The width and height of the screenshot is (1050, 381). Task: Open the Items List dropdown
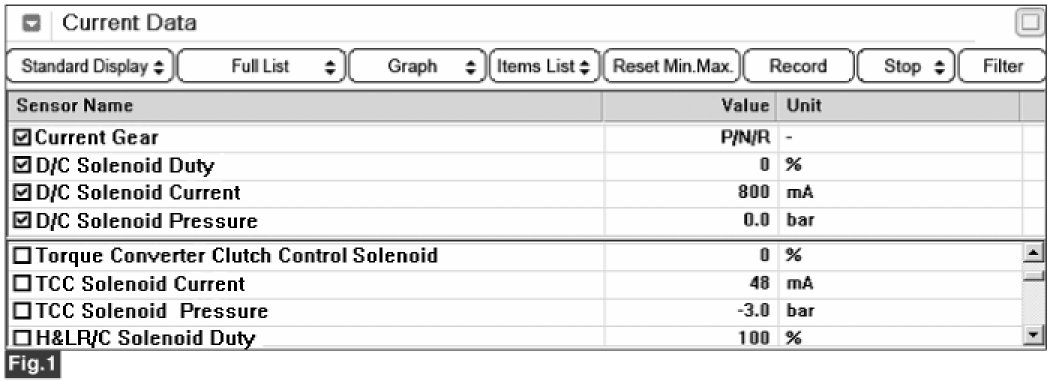click(544, 66)
